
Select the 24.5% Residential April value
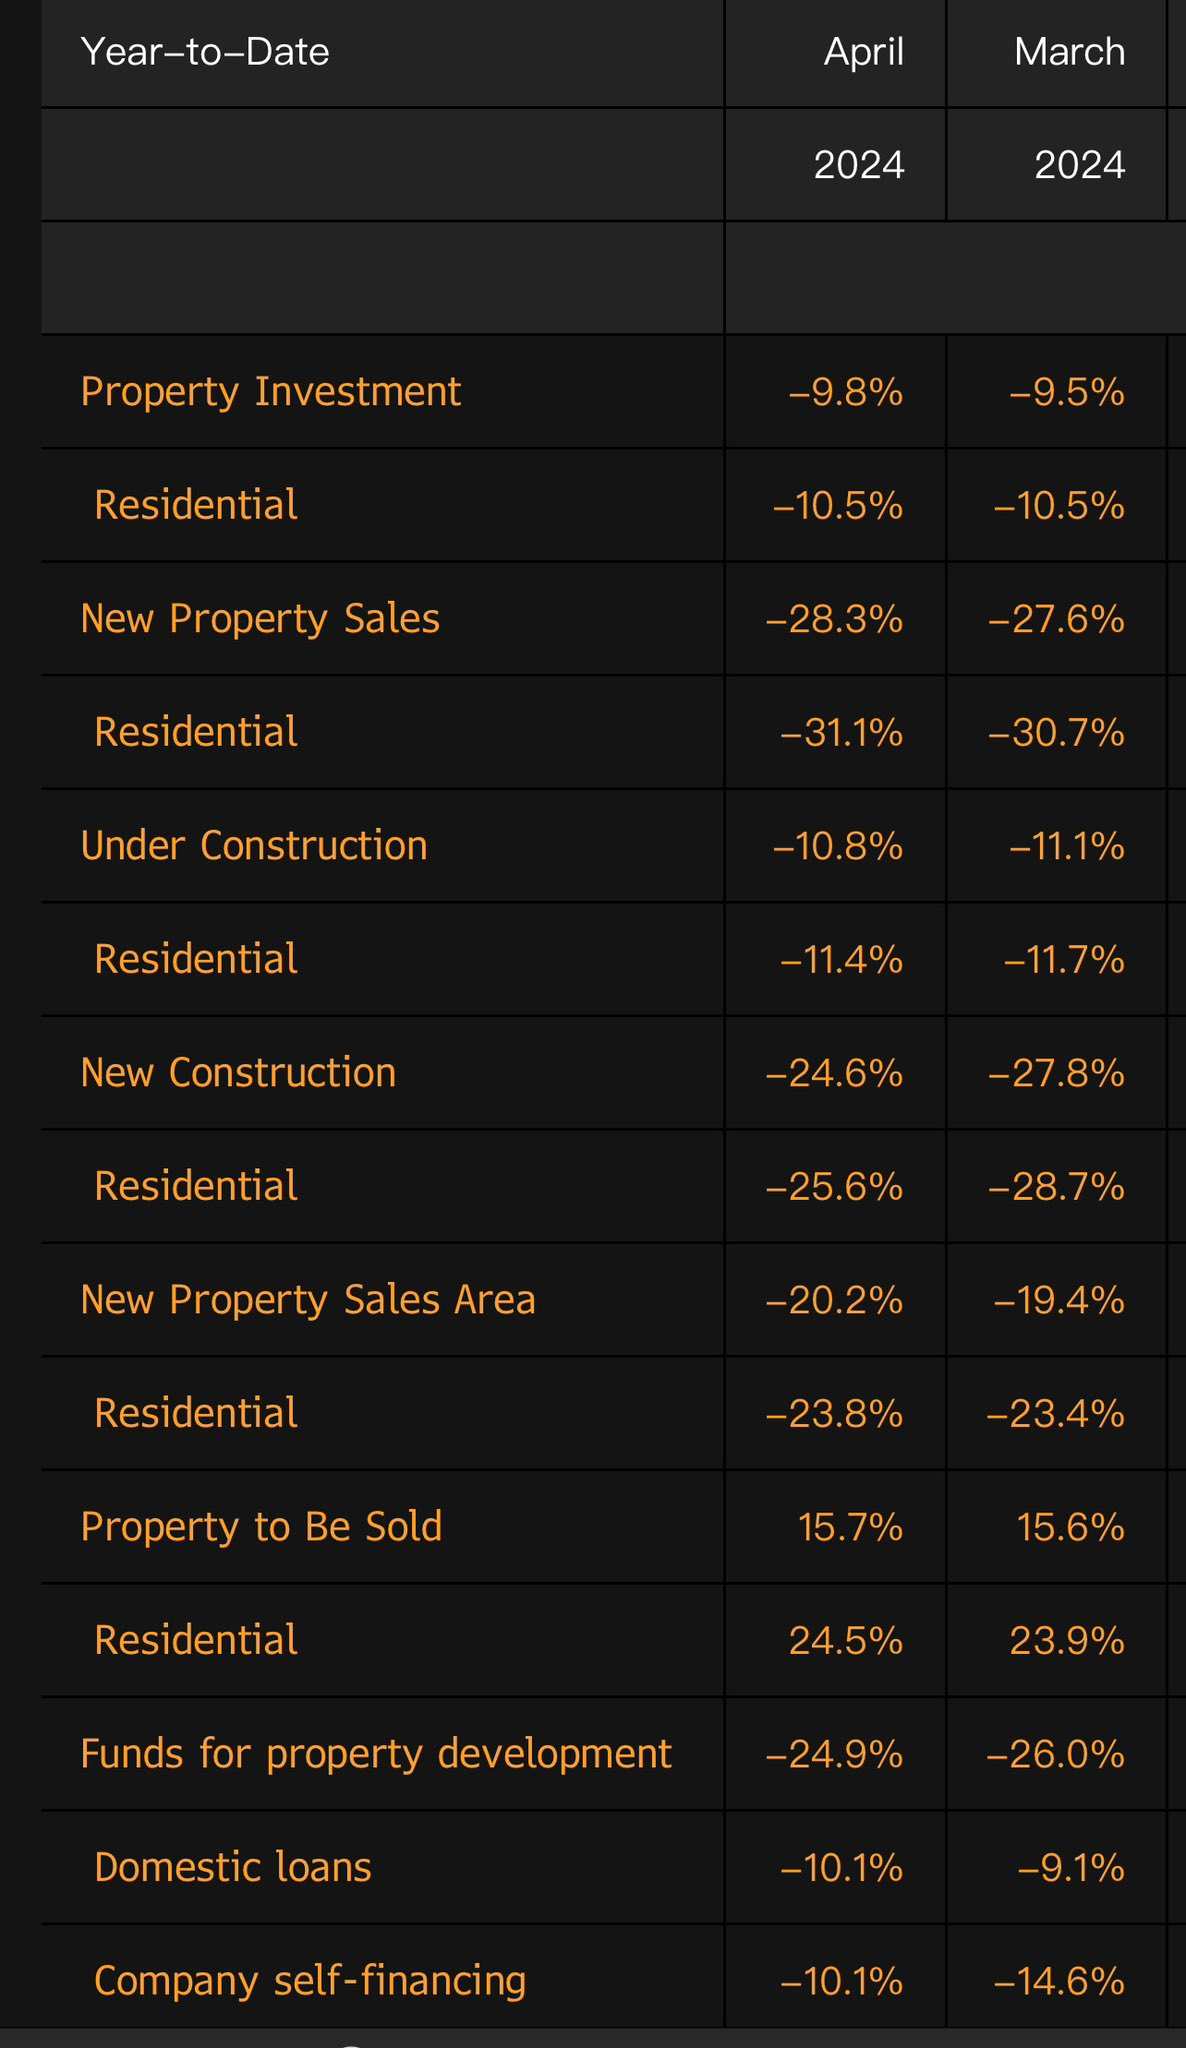click(846, 1641)
